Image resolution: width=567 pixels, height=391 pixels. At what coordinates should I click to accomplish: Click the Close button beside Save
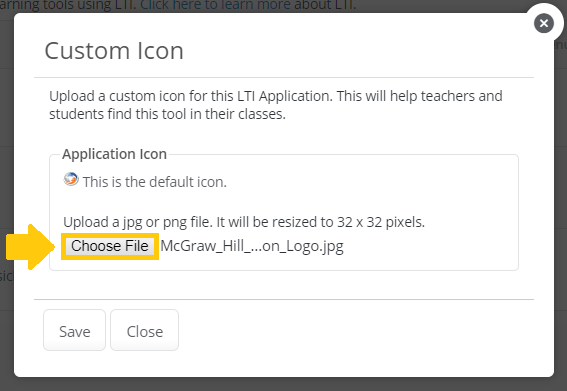(x=144, y=330)
